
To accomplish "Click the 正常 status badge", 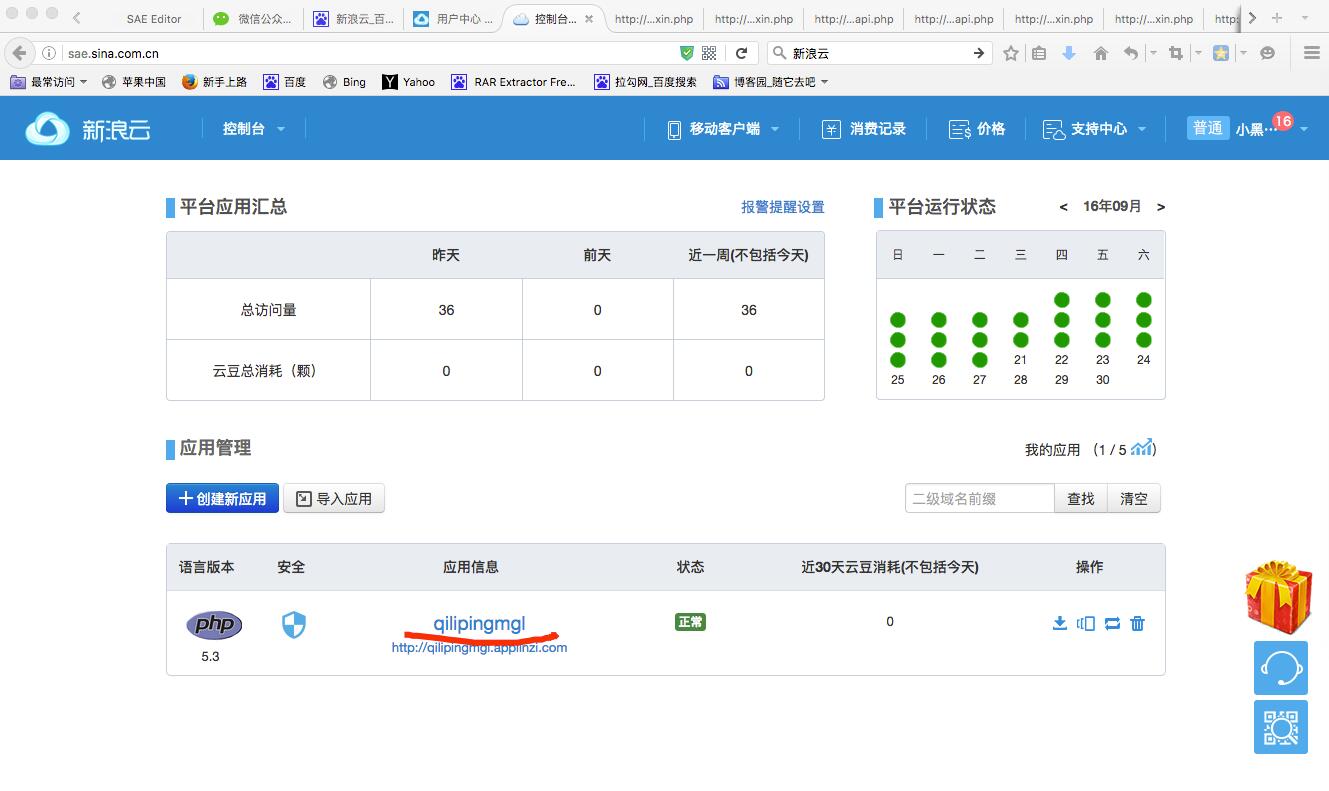I will click(x=690, y=622).
